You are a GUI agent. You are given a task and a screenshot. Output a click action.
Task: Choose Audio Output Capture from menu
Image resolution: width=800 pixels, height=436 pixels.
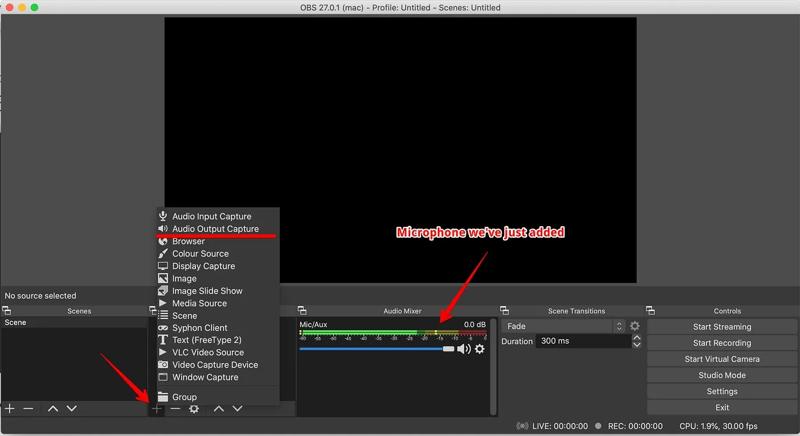pyautogui.click(x=215, y=229)
